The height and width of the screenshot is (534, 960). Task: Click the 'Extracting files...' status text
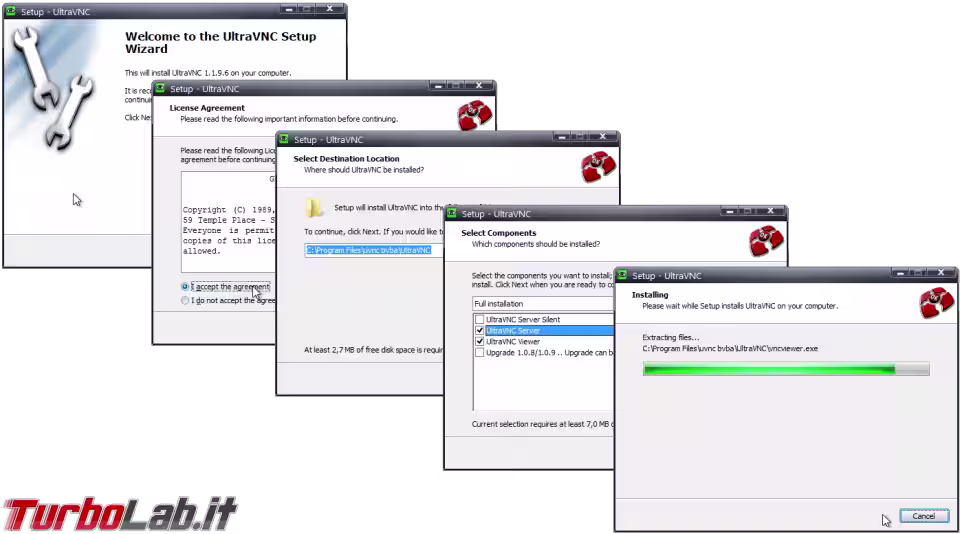coord(670,337)
